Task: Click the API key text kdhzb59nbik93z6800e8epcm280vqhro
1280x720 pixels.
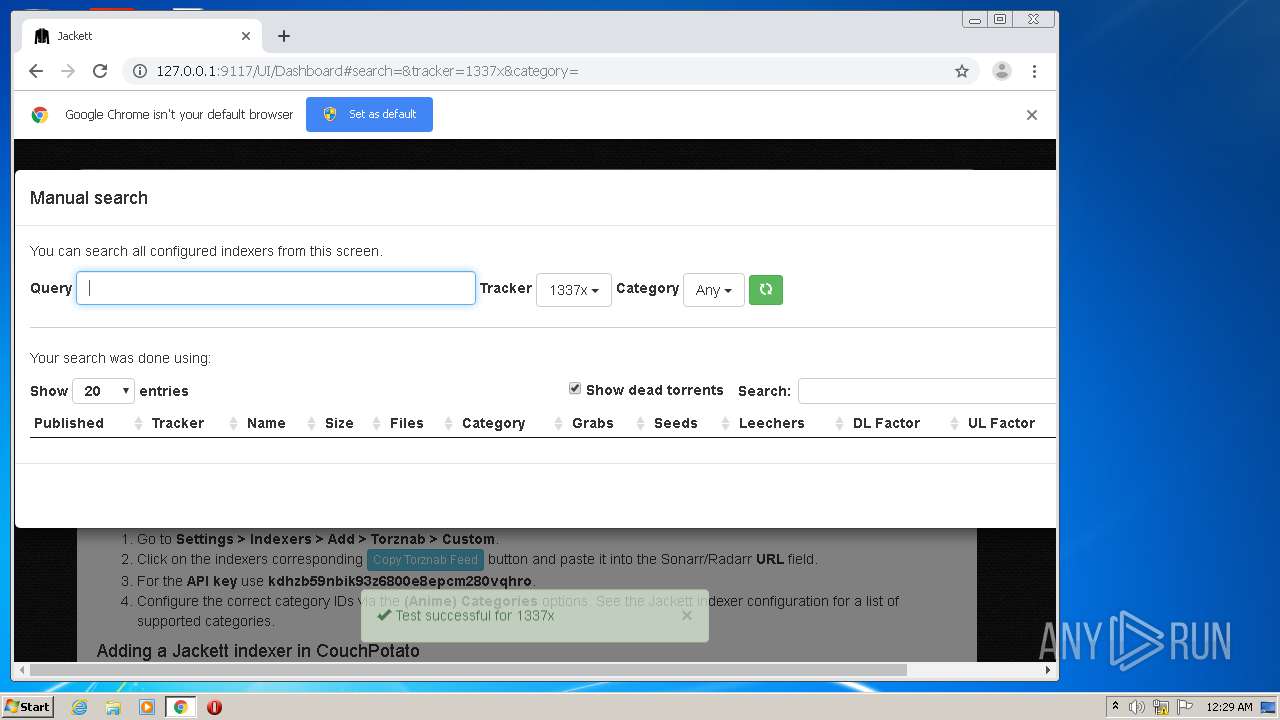Action: click(x=400, y=581)
